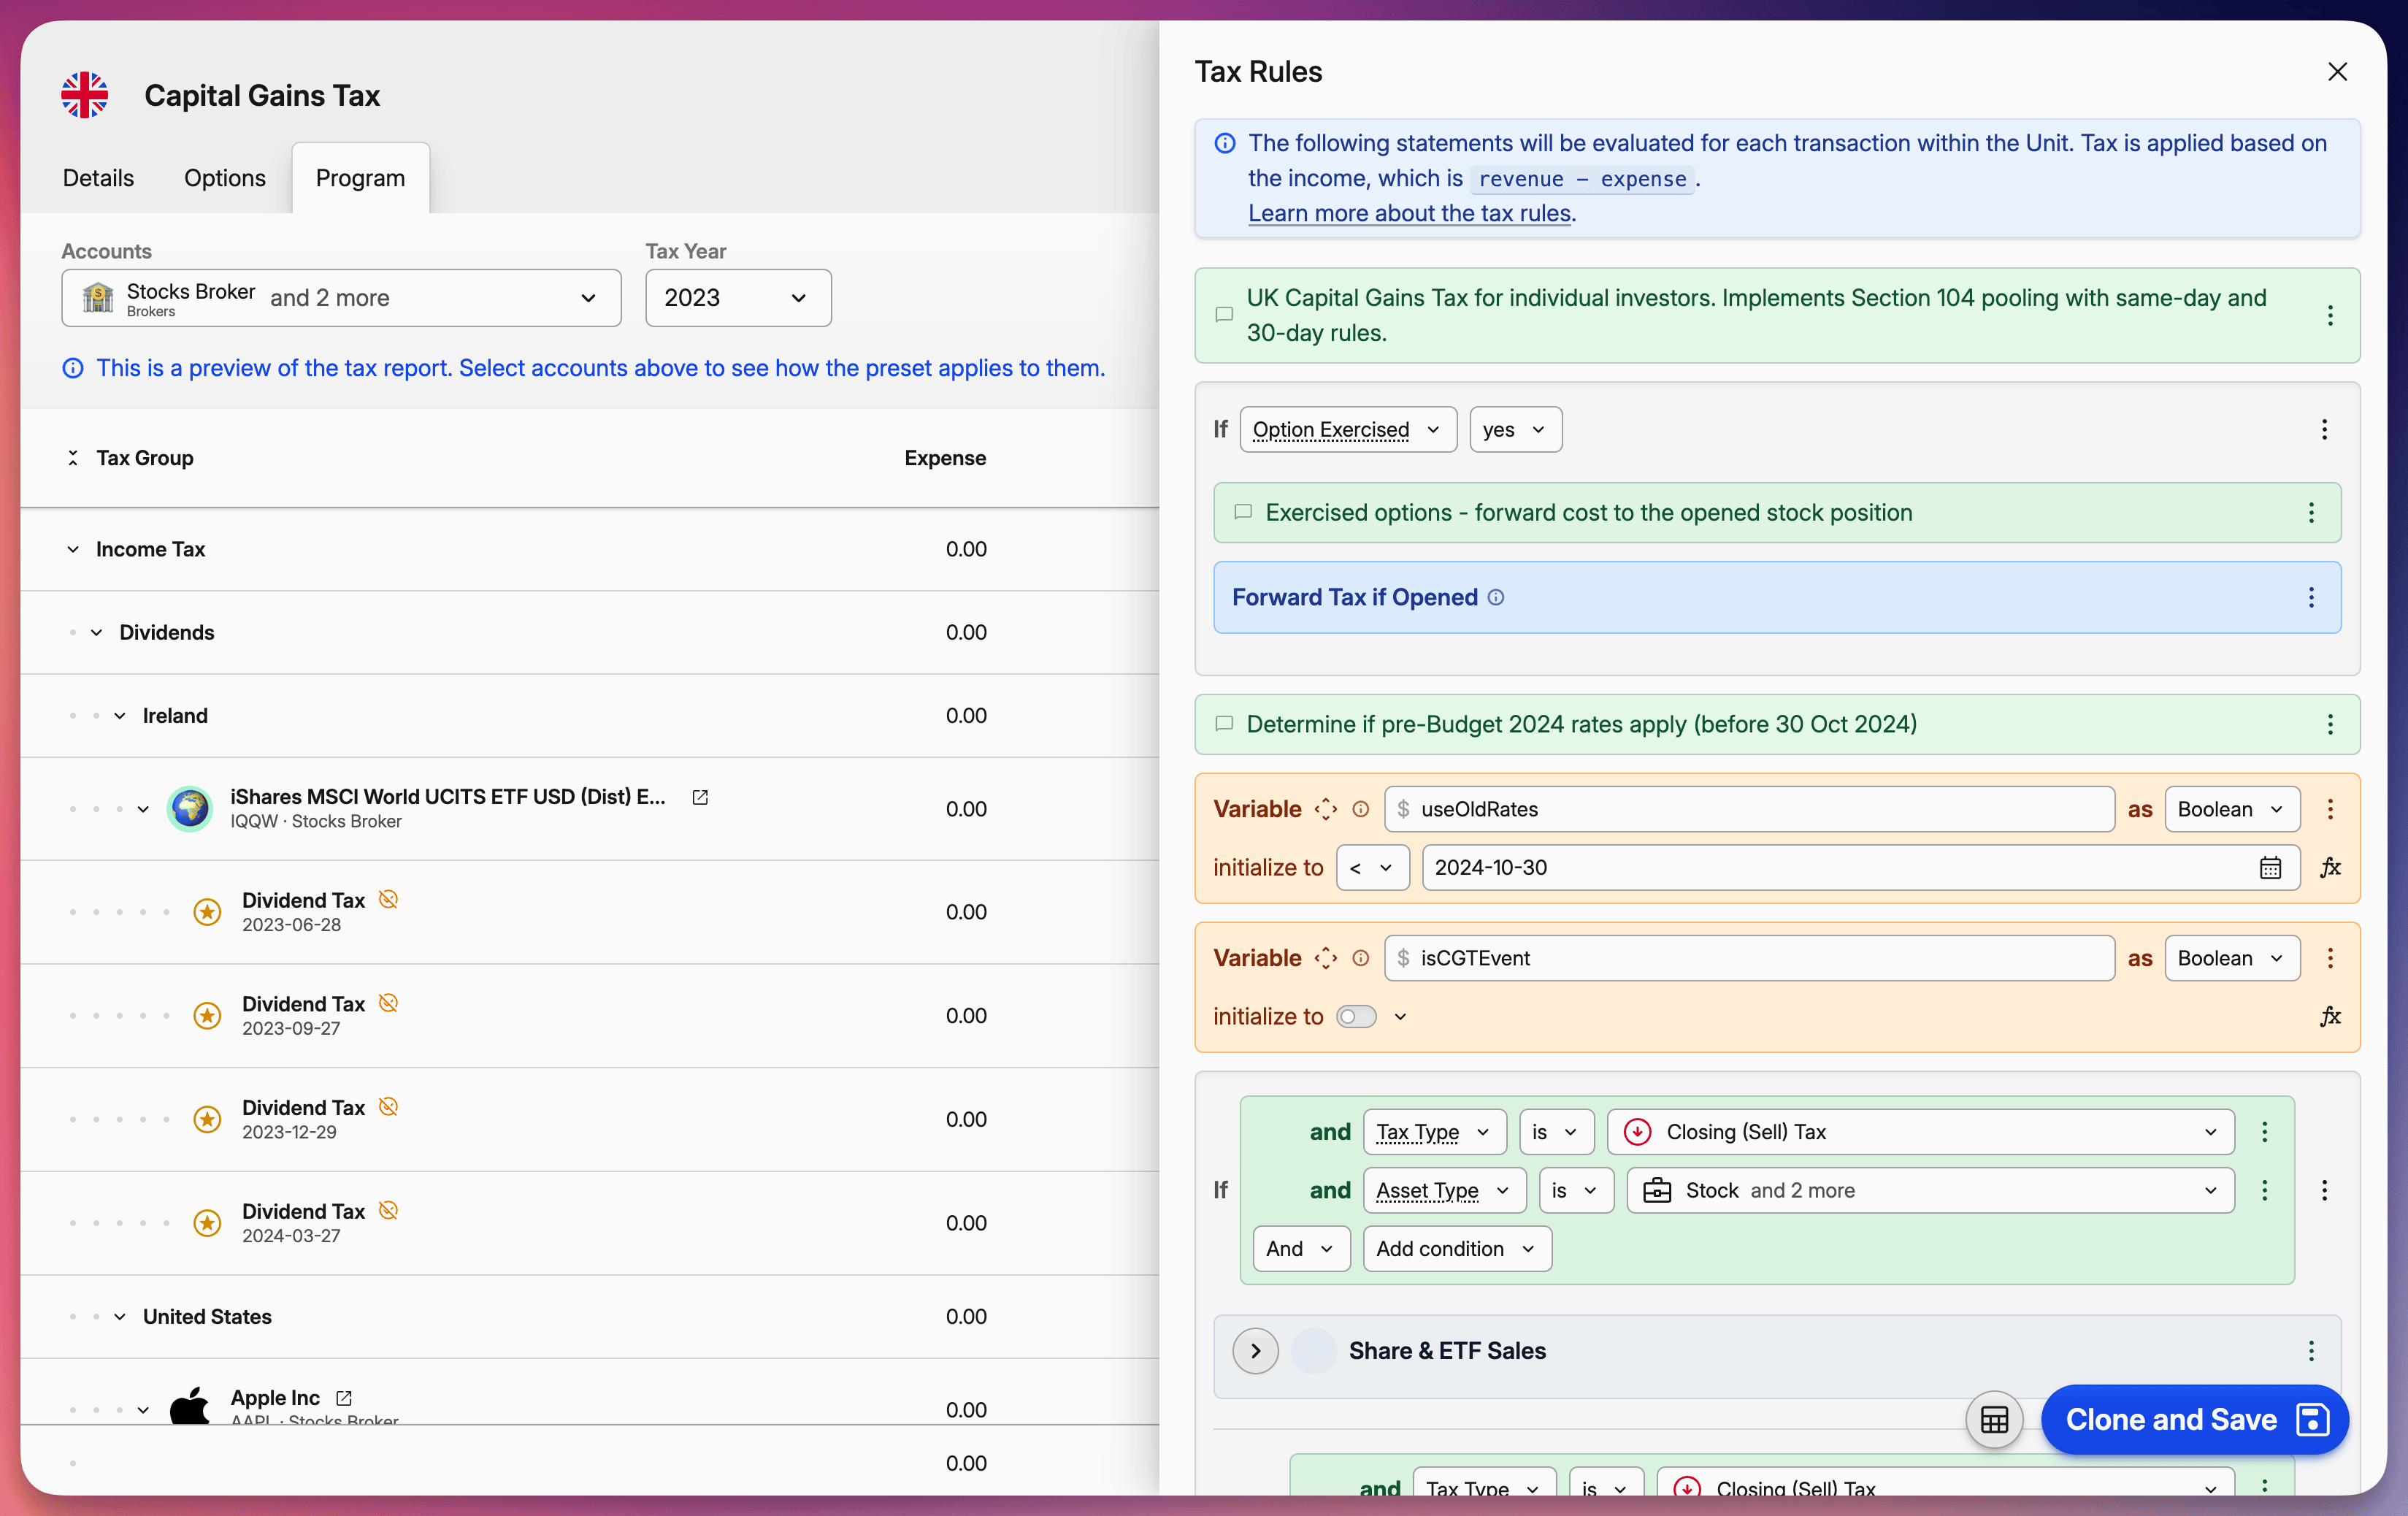Open the Accounts Stocks Broker dropdown
Image resolution: width=2408 pixels, height=1516 pixels.
click(x=341, y=298)
